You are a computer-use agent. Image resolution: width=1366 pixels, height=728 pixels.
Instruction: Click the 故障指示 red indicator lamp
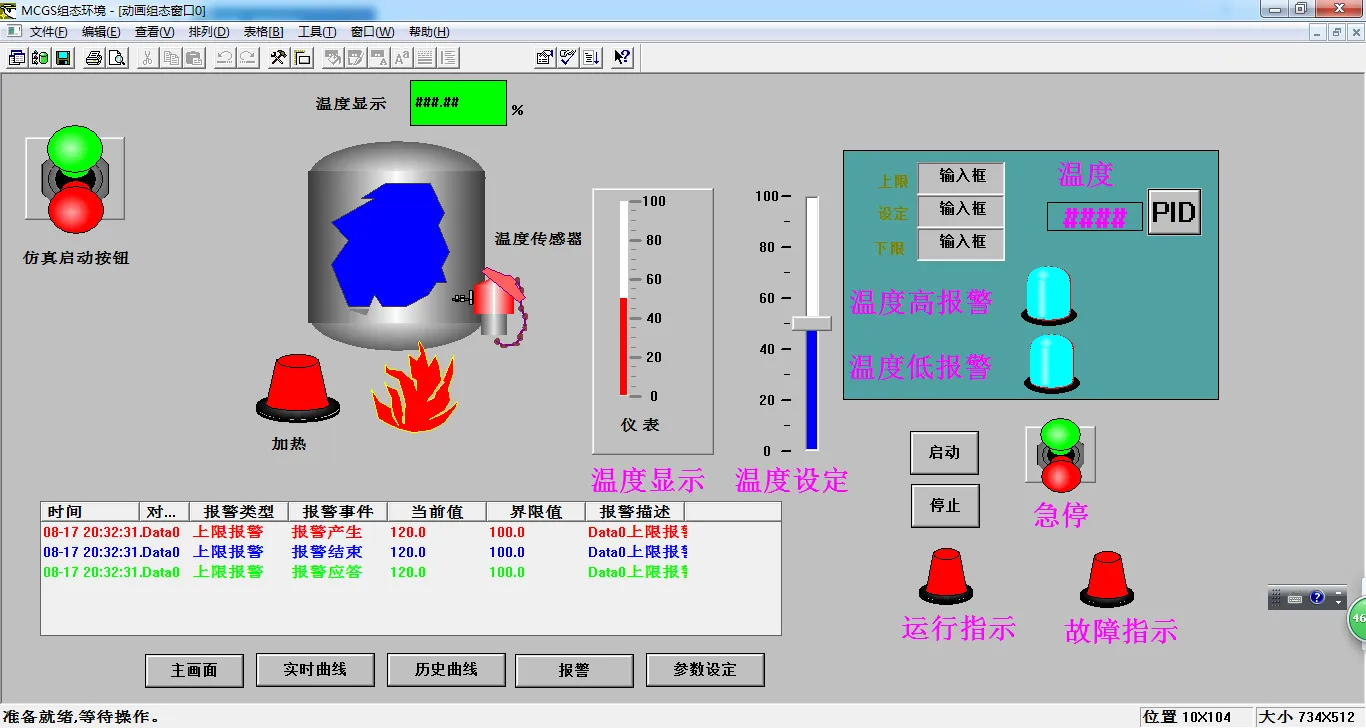click(x=1106, y=580)
